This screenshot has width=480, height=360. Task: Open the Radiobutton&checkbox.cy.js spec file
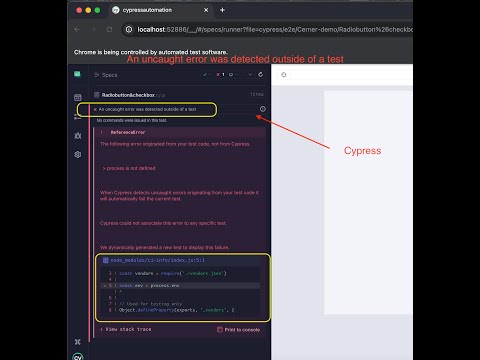133,95
